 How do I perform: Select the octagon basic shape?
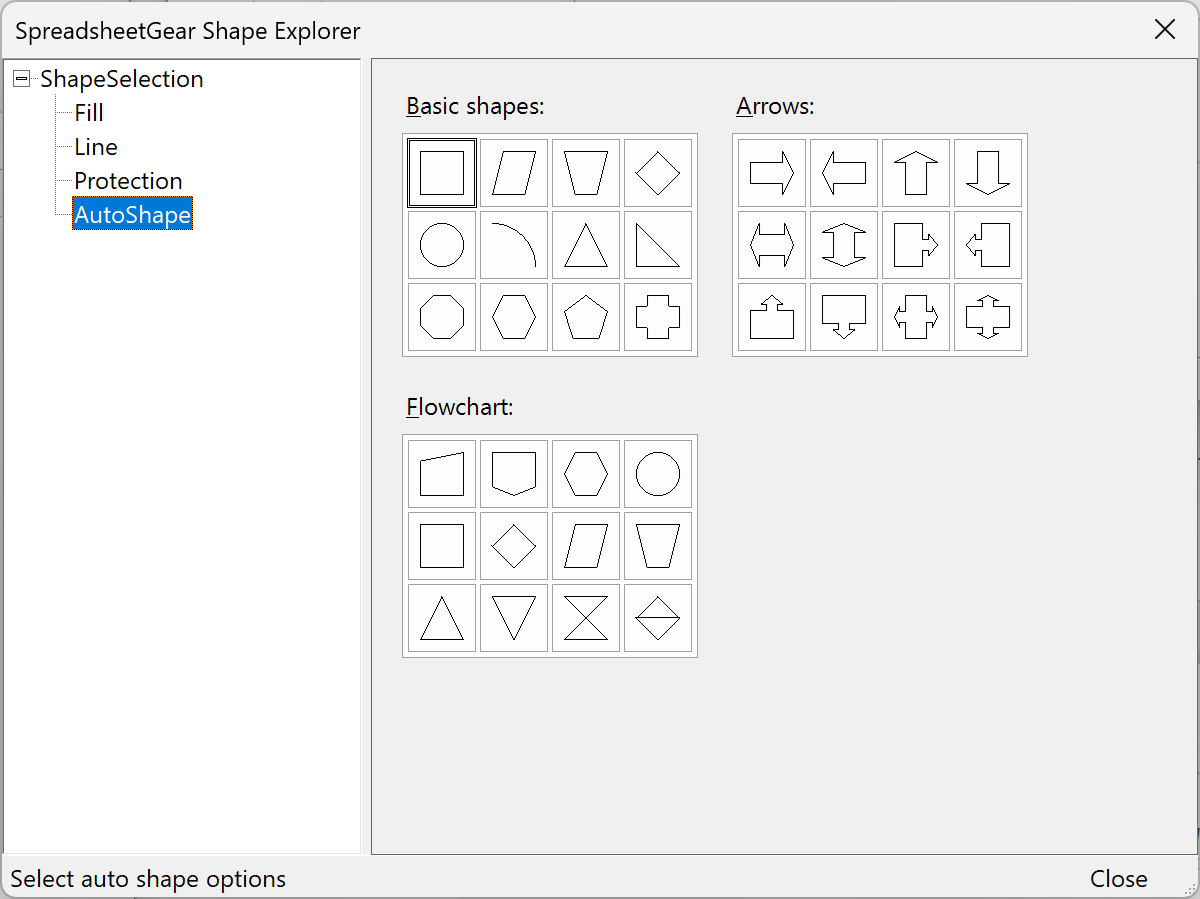click(441, 317)
